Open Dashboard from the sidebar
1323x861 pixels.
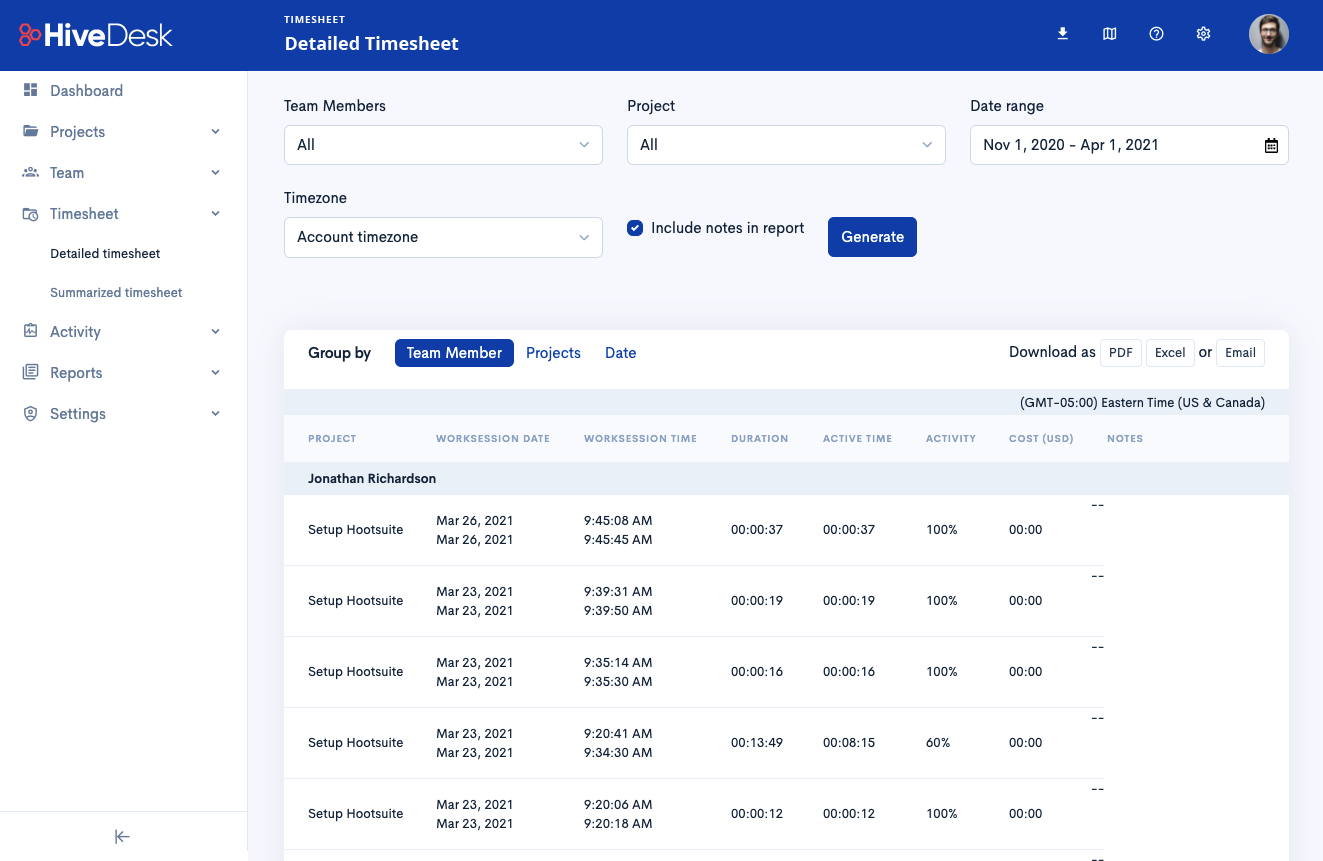[86, 91]
